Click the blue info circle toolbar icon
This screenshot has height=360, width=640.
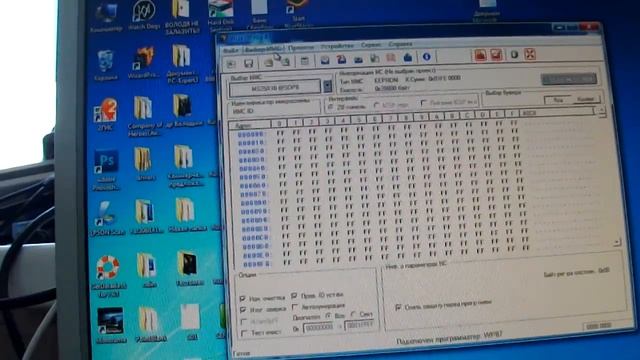click(427, 57)
